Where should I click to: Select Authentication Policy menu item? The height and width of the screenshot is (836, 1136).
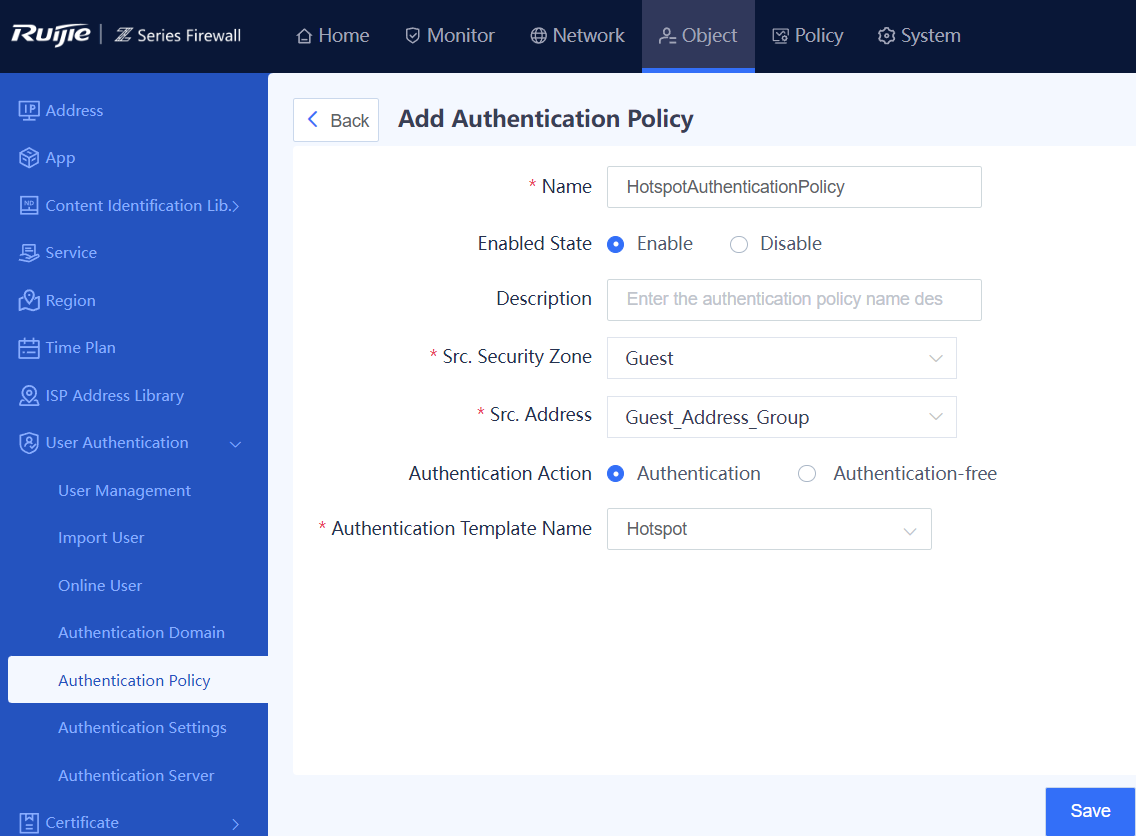point(138,680)
